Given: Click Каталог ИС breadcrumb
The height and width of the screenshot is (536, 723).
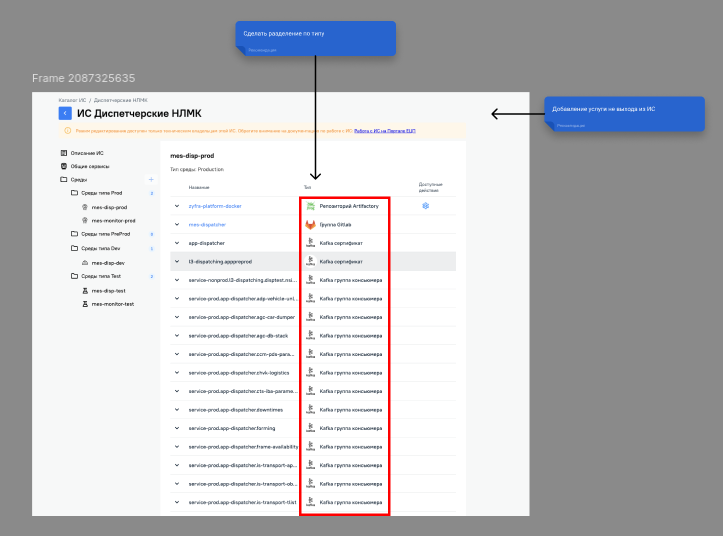Looking at the screenshot, I should coord(72,100).
